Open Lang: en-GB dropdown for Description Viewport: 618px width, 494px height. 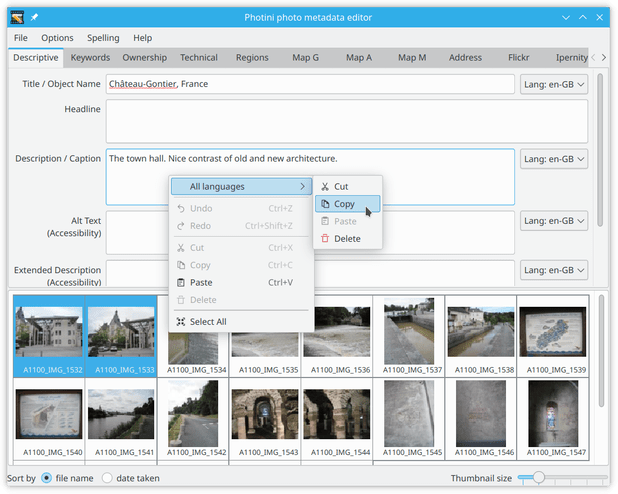(x=554, y=159)
